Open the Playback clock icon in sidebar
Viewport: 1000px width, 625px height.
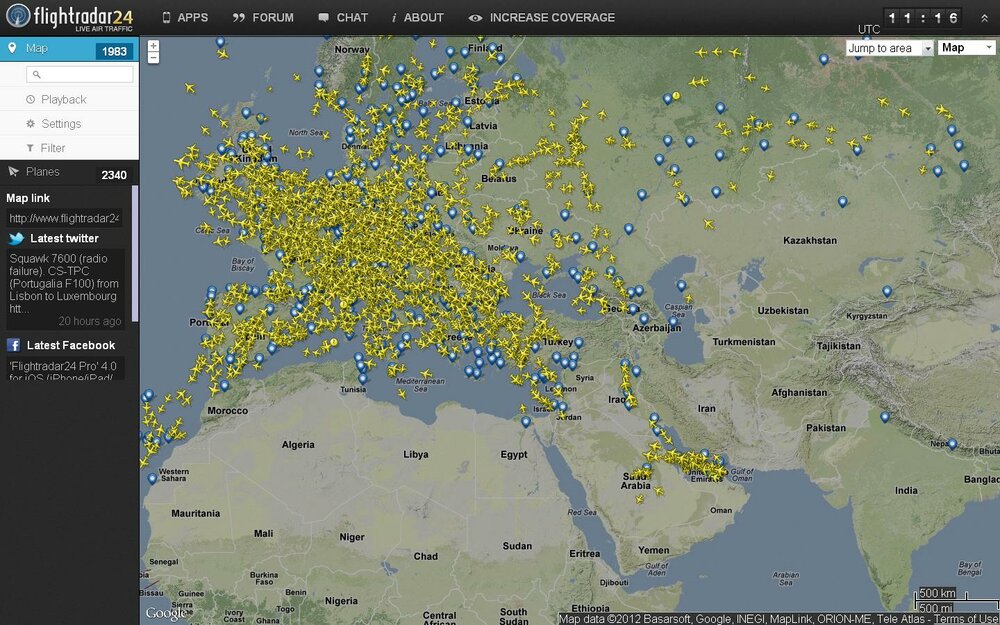(30, 99)
